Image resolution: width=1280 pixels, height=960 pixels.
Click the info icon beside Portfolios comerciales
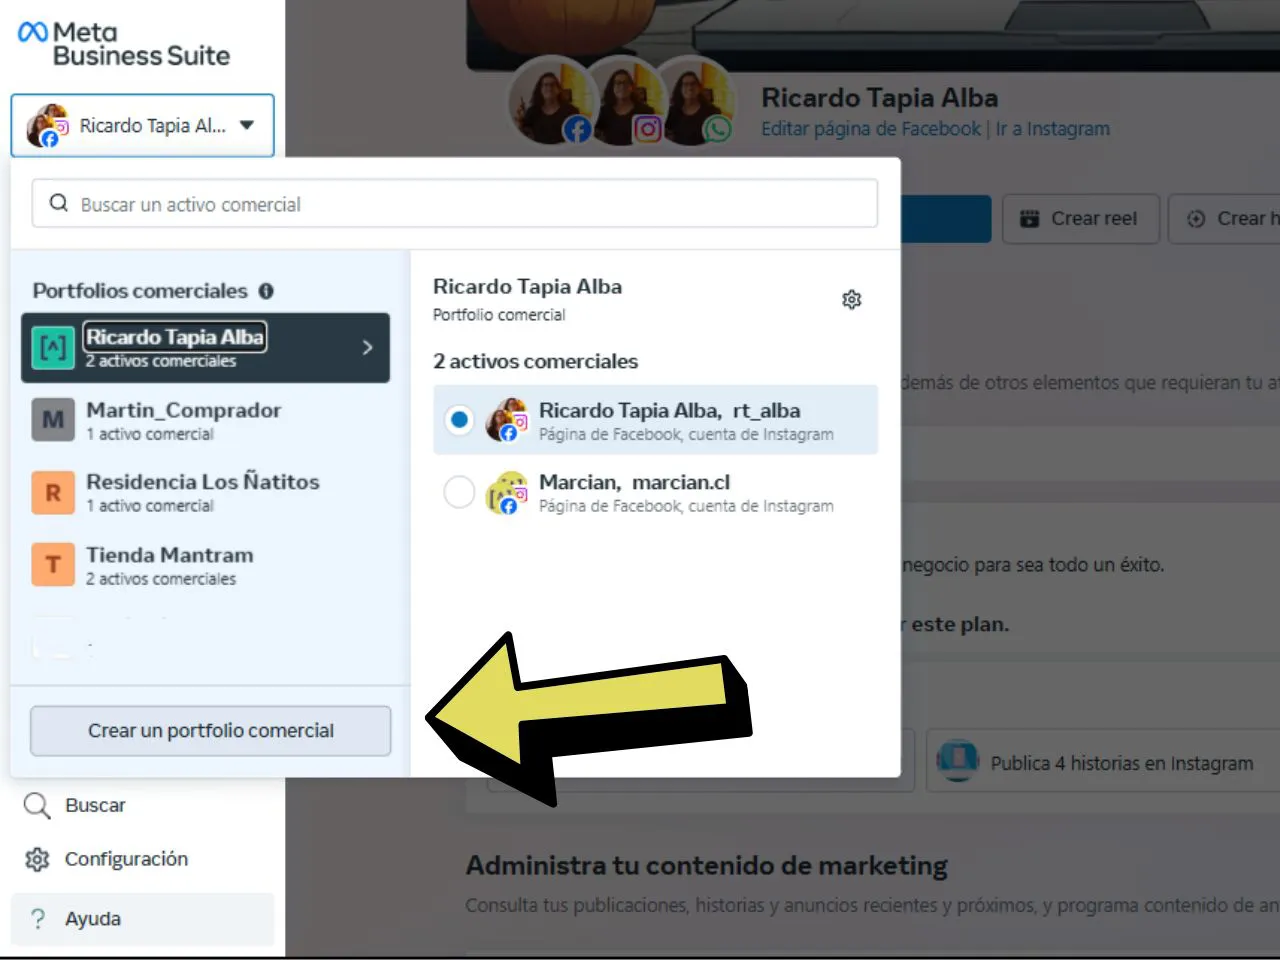[266, 291]
